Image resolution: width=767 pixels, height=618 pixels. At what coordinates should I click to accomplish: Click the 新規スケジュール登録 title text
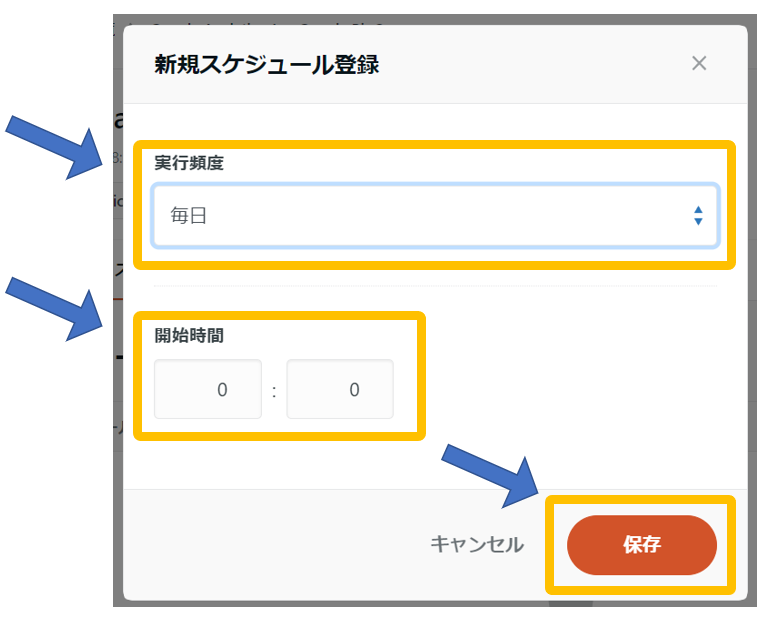click(x=266, y=65)
